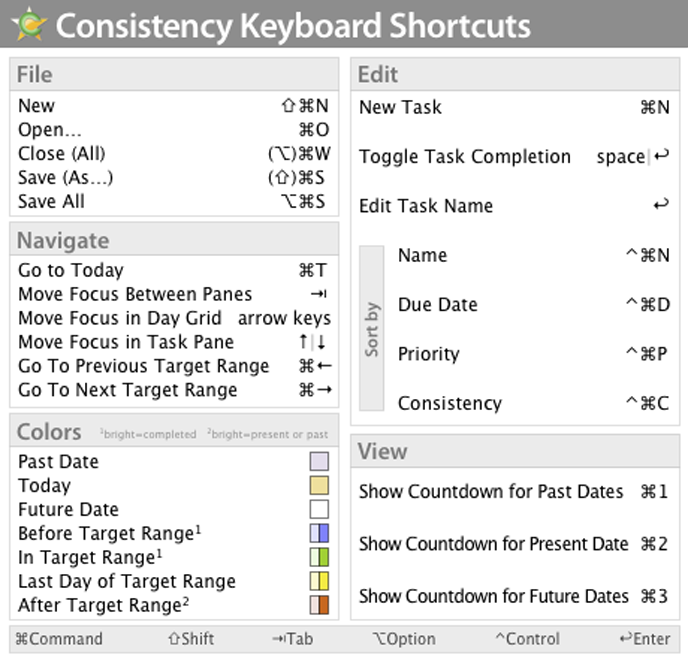
Task: Click the Future Date white swatch
Action: [319, 510]
